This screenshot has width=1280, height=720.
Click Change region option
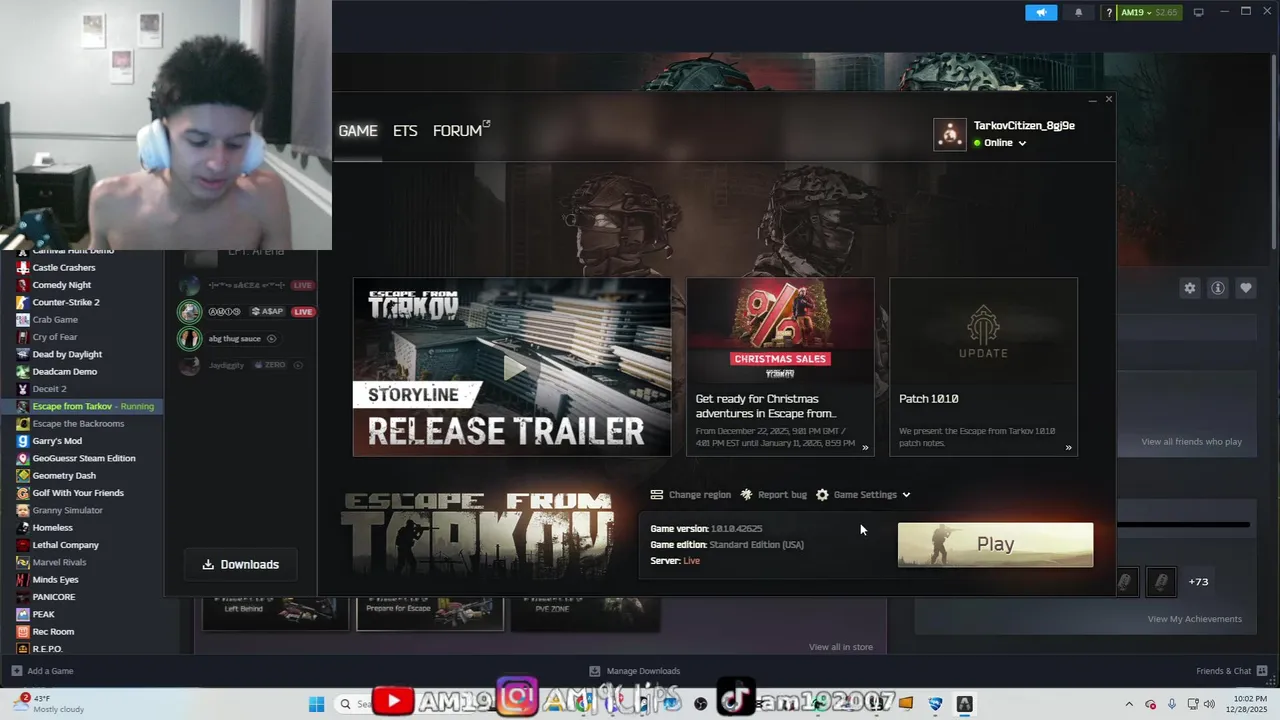(x=691, y=495)
